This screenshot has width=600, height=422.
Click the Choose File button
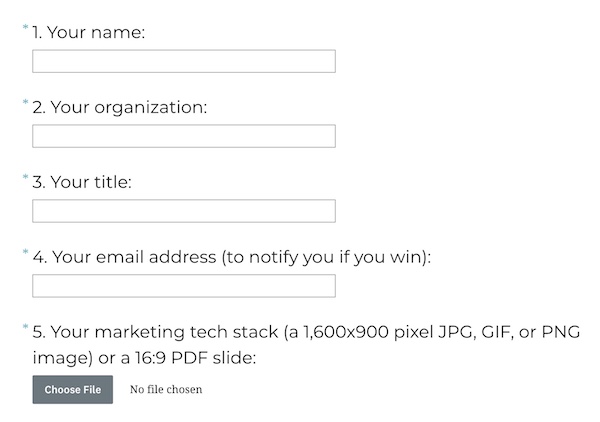click(73, 389)
